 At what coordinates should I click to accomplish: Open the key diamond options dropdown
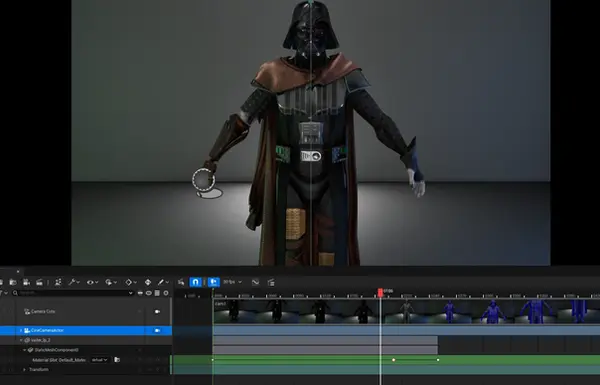click(131, 282)
